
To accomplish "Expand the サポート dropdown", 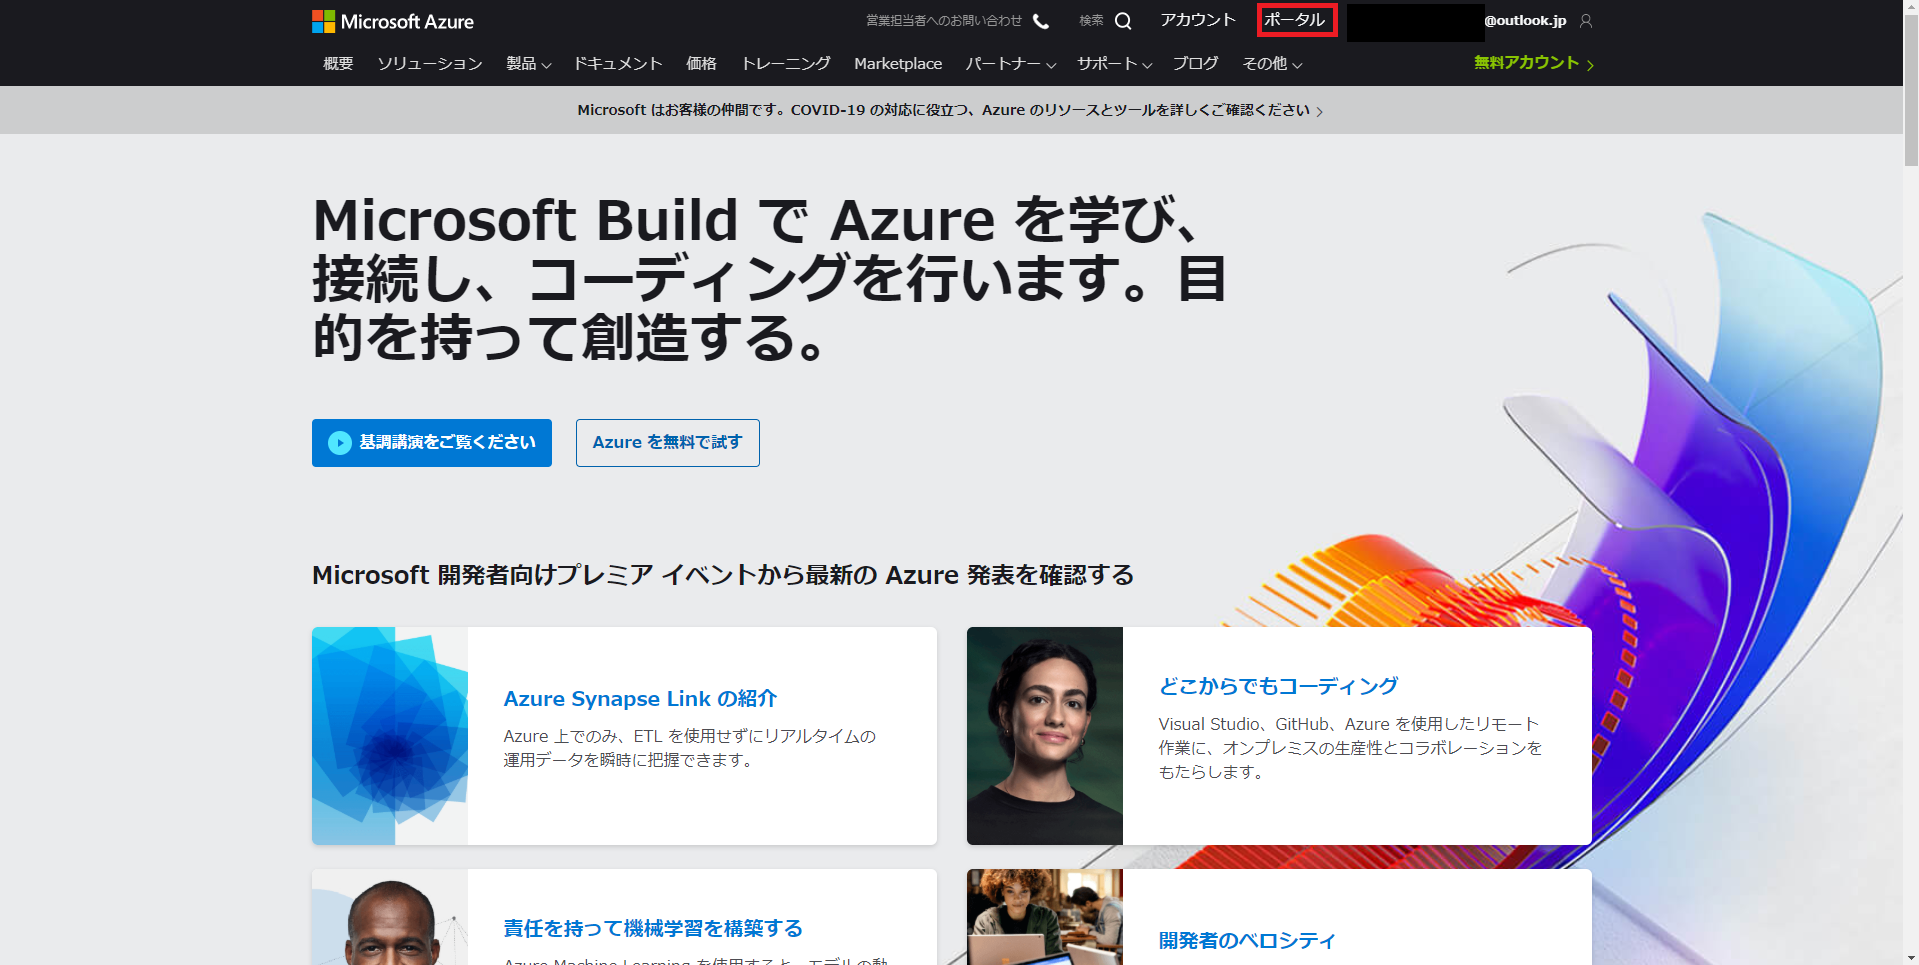I will 1114,64.
